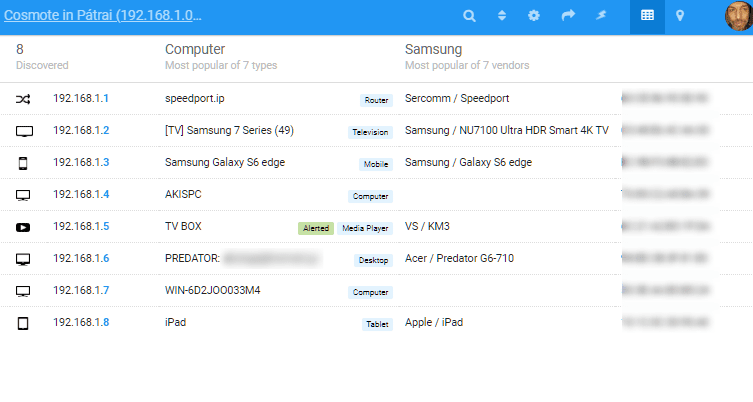Click the desktop icon beside PREDATOR
Image resolution: width=753 pixels, height=402 pixels.
[23, 259]
